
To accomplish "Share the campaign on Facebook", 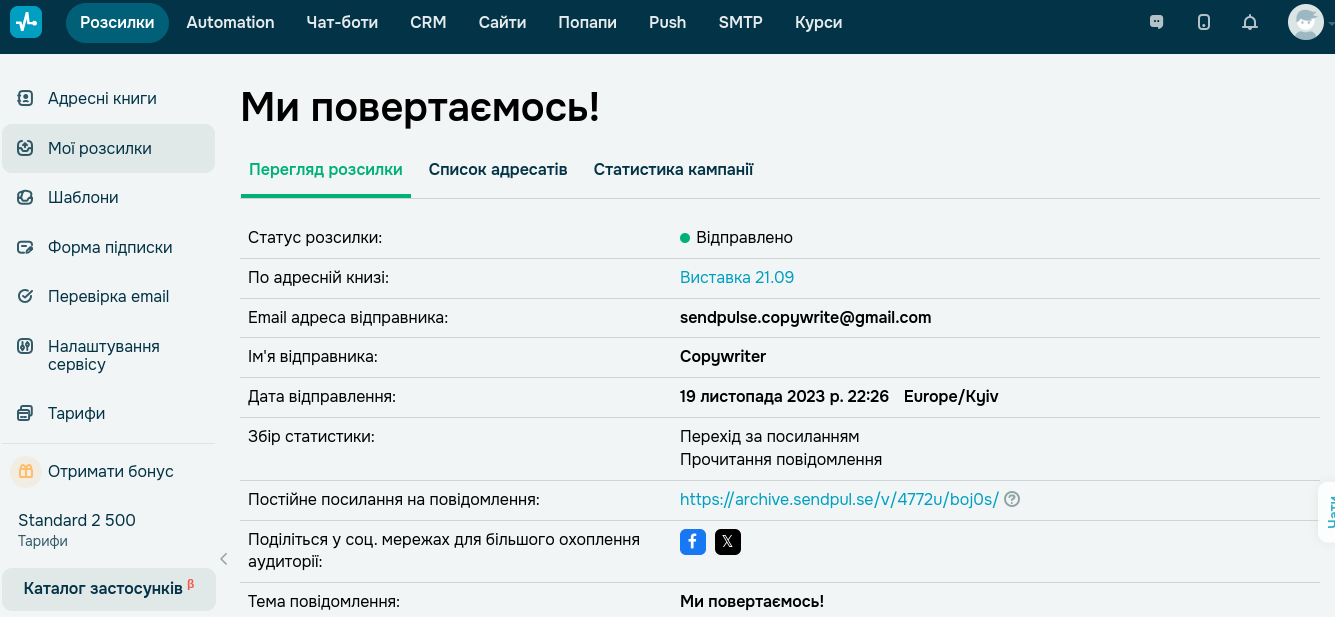I will (x=693, y=541).
